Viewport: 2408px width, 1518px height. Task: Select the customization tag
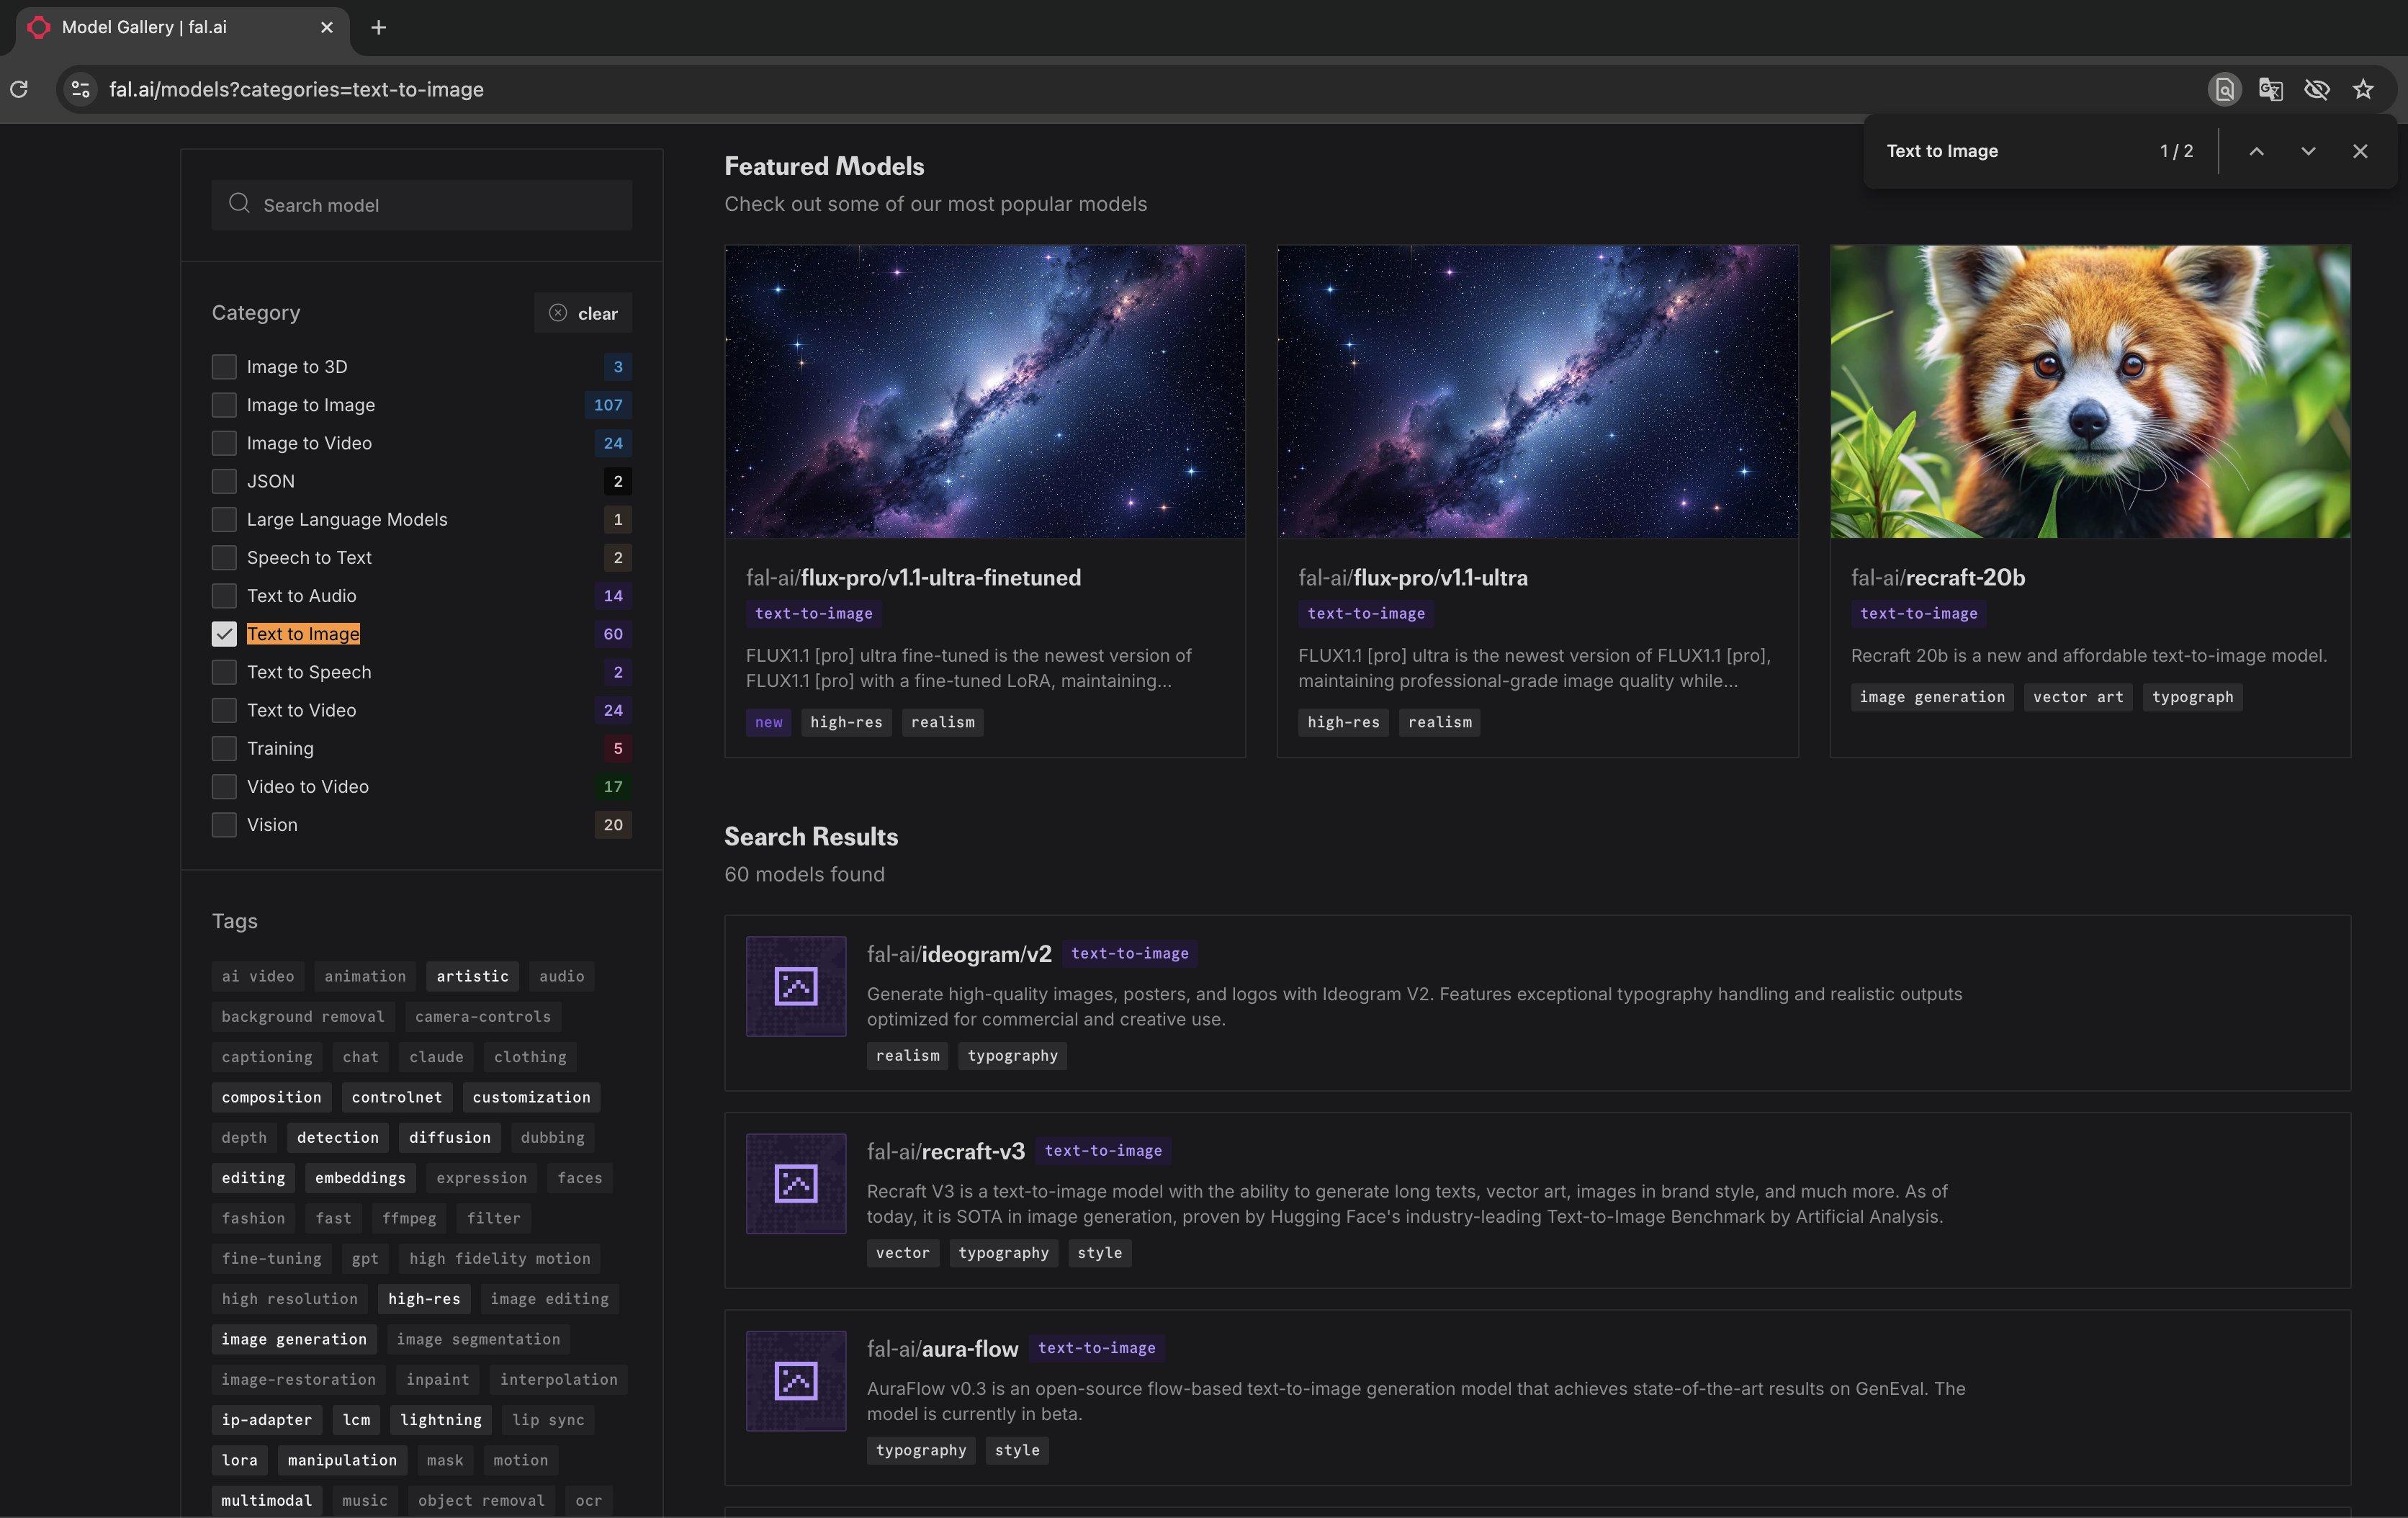coord(531,1097)
